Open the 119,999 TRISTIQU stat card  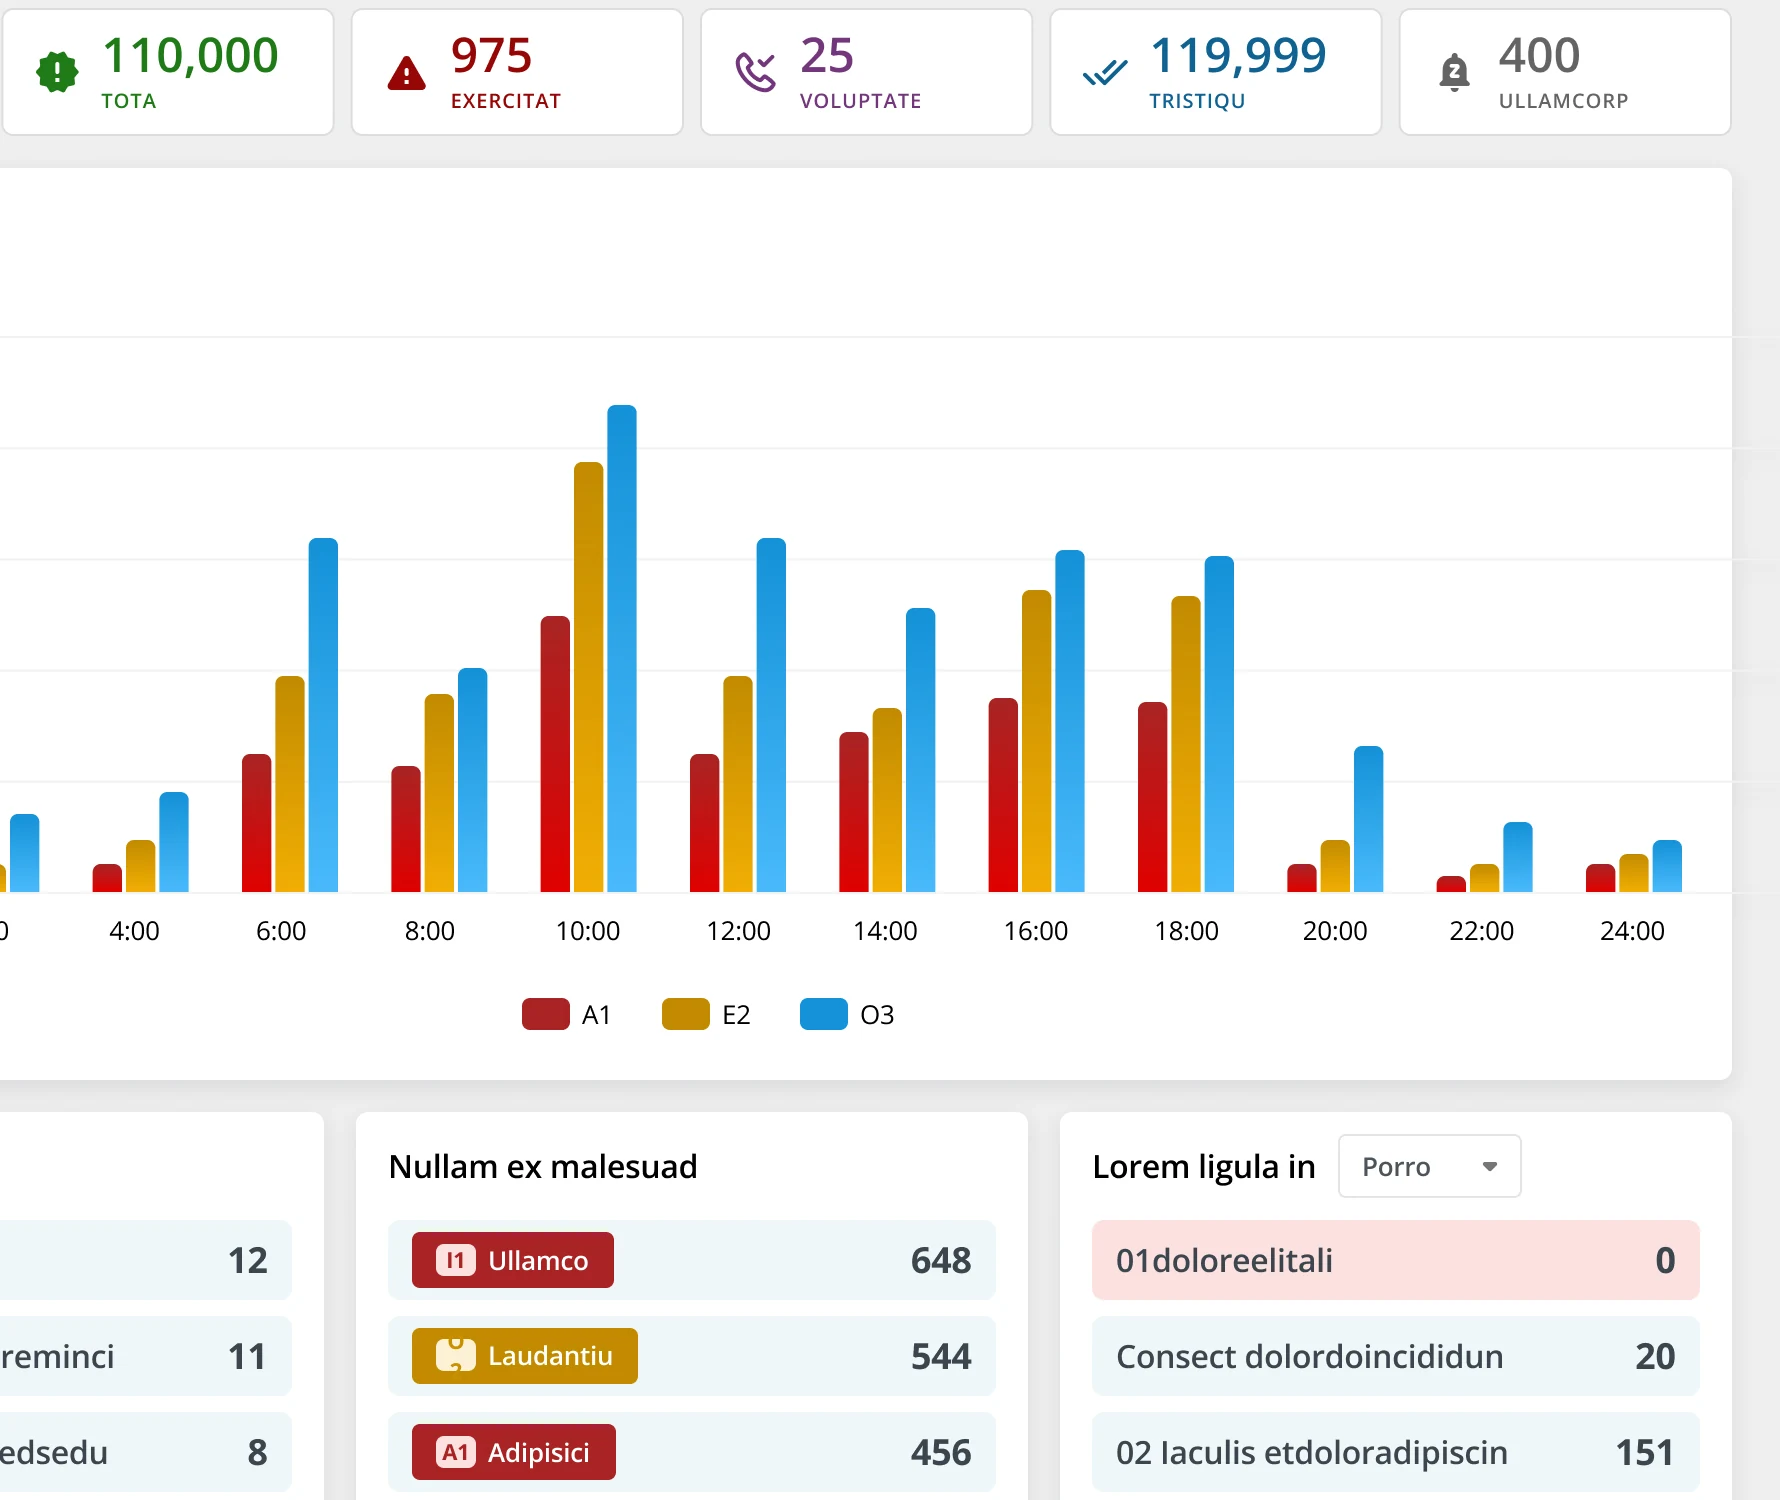1215,72
